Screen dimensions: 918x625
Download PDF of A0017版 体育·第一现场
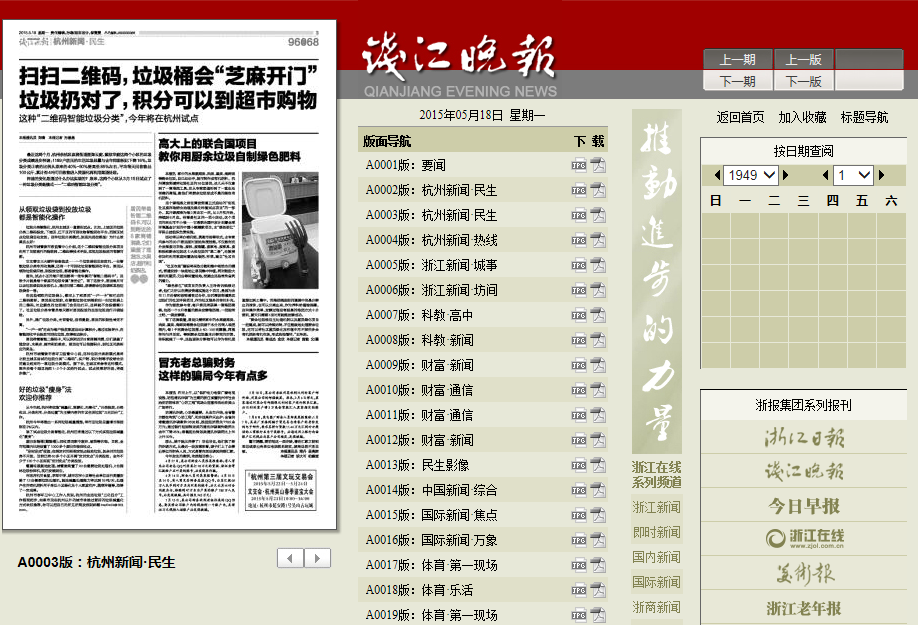click(x=598, y=565)
